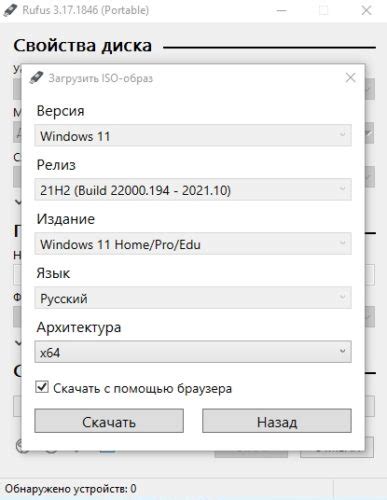Close the Rufus main window
The height and width of the screenshot is (500, 387).
[x=366, y=10]
